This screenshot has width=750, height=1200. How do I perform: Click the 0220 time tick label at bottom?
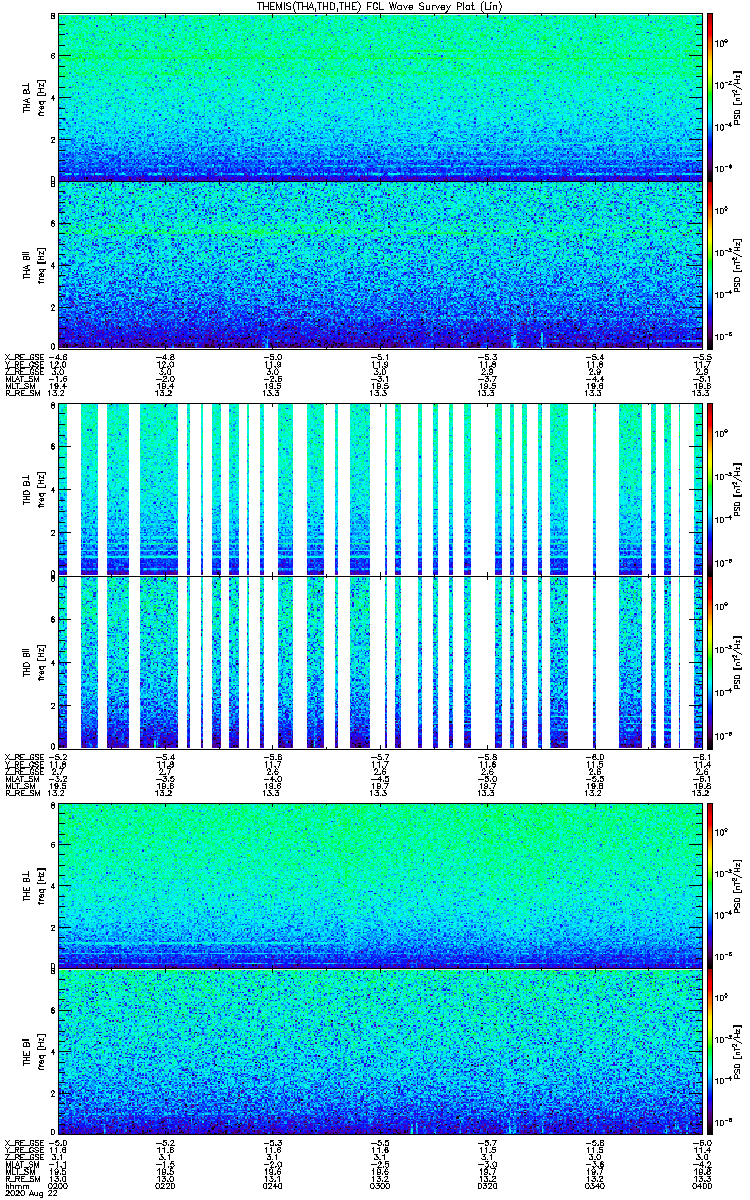coord(166,1185)
